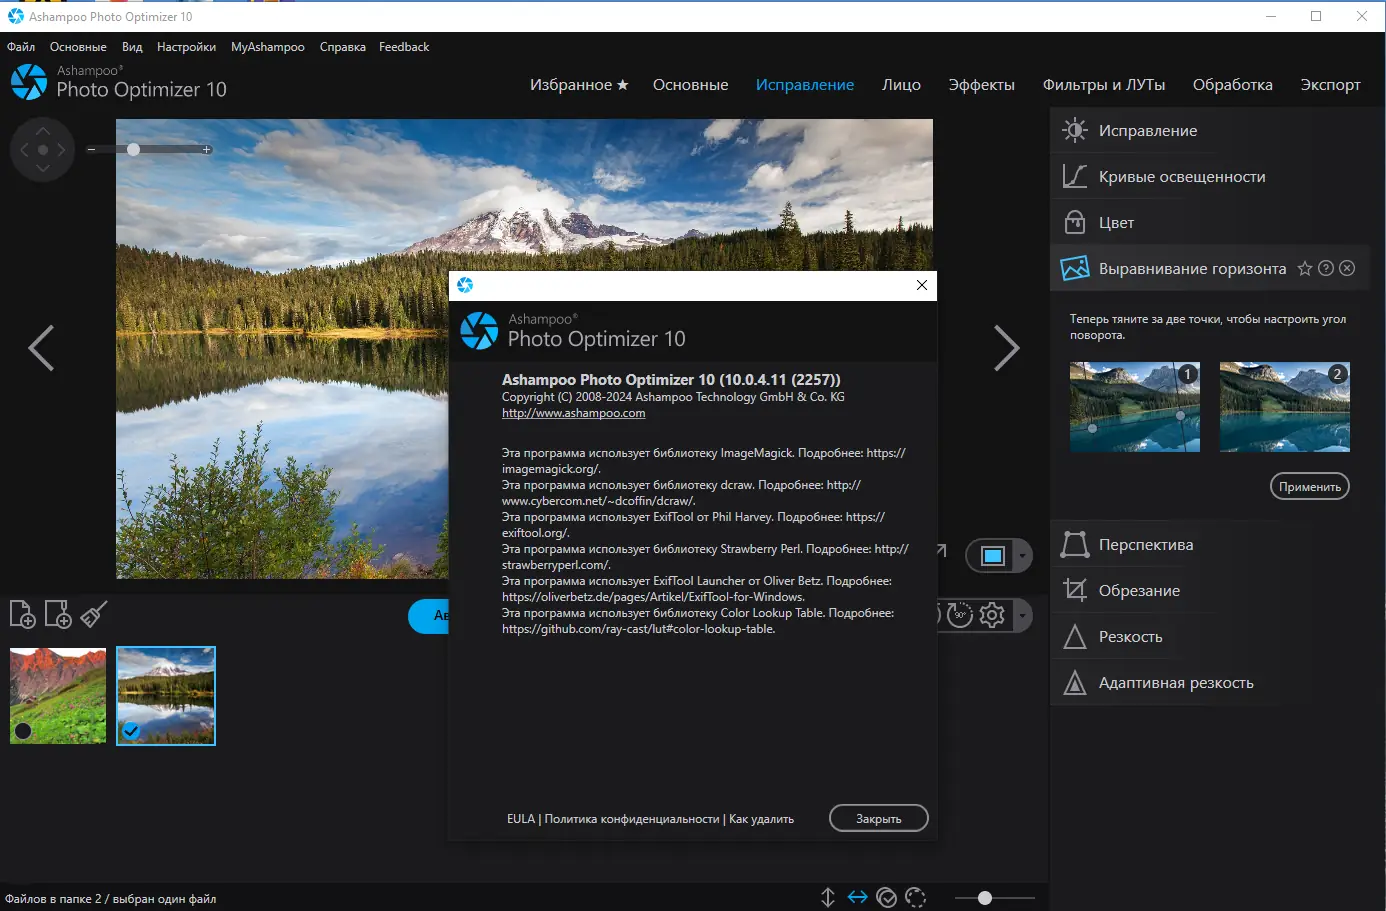Open the EULA link in the About dialog
The width and height of the screenshot is (1386, 911).
pos(521,819)
